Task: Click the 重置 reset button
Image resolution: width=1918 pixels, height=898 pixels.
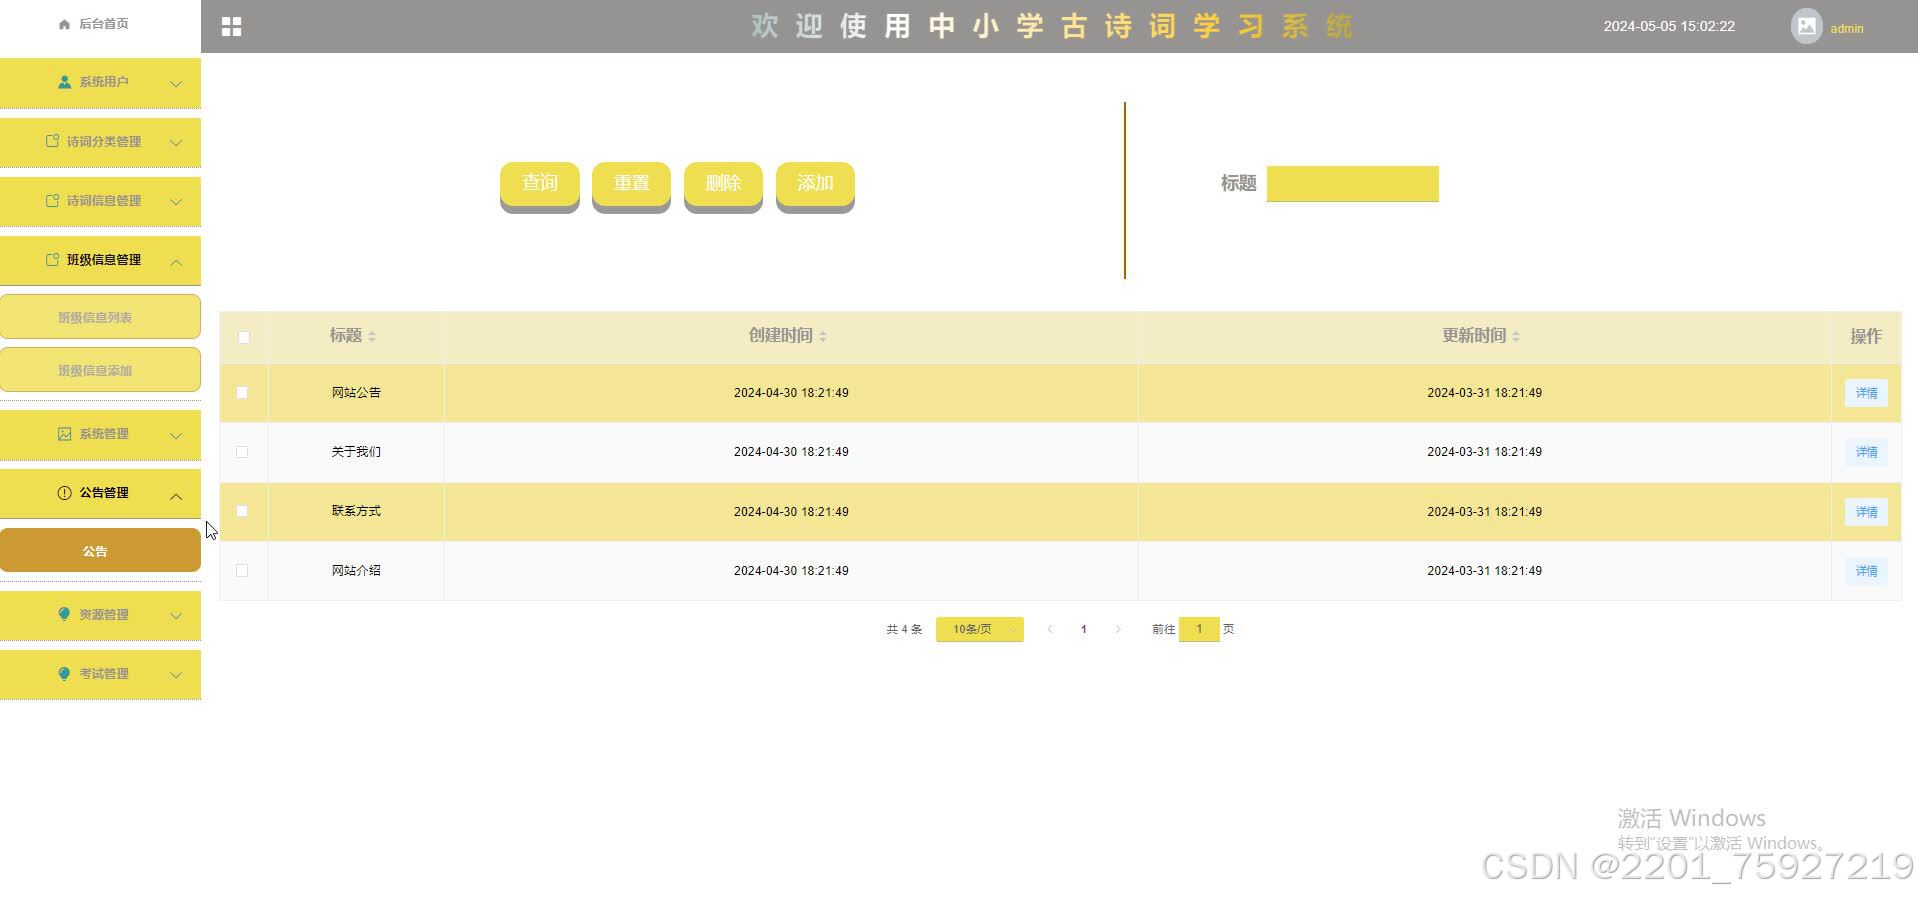Action: click(631, 186)
